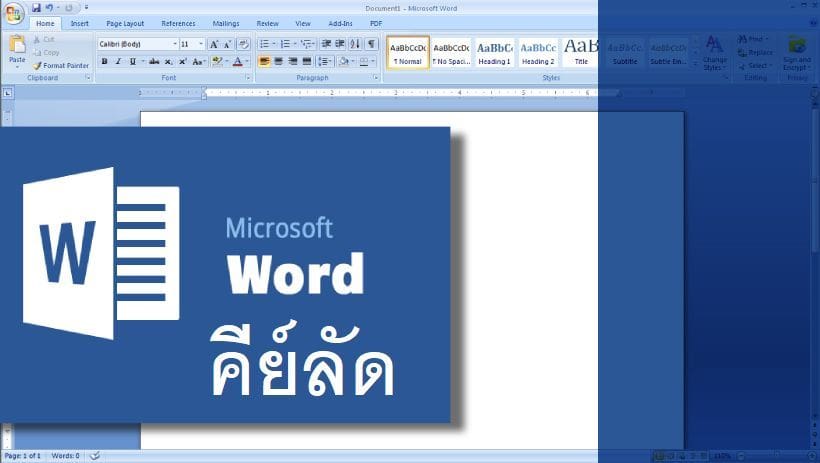Decrease paragraph indent

point(326,44)
